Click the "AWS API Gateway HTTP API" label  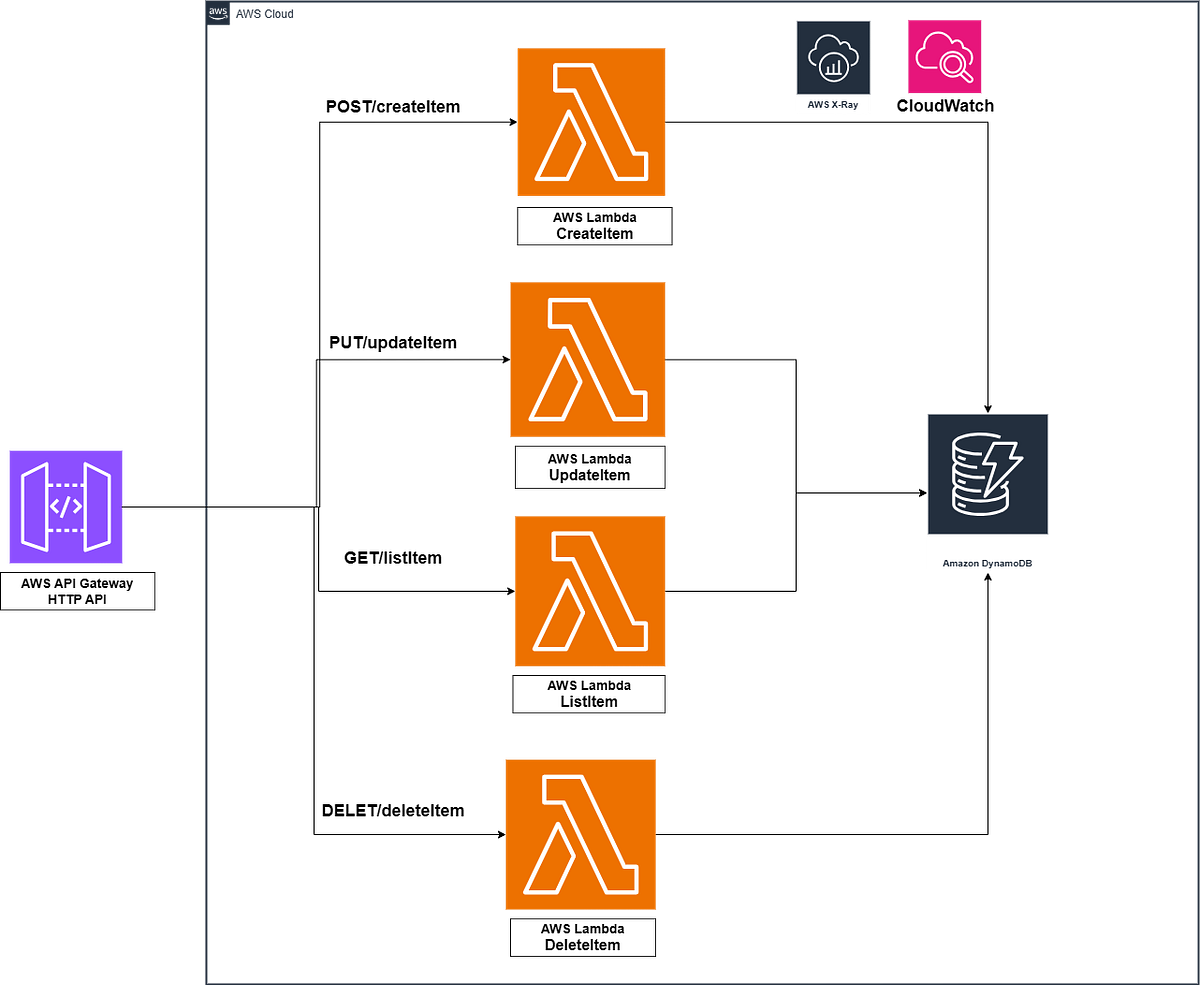point(76,591)
